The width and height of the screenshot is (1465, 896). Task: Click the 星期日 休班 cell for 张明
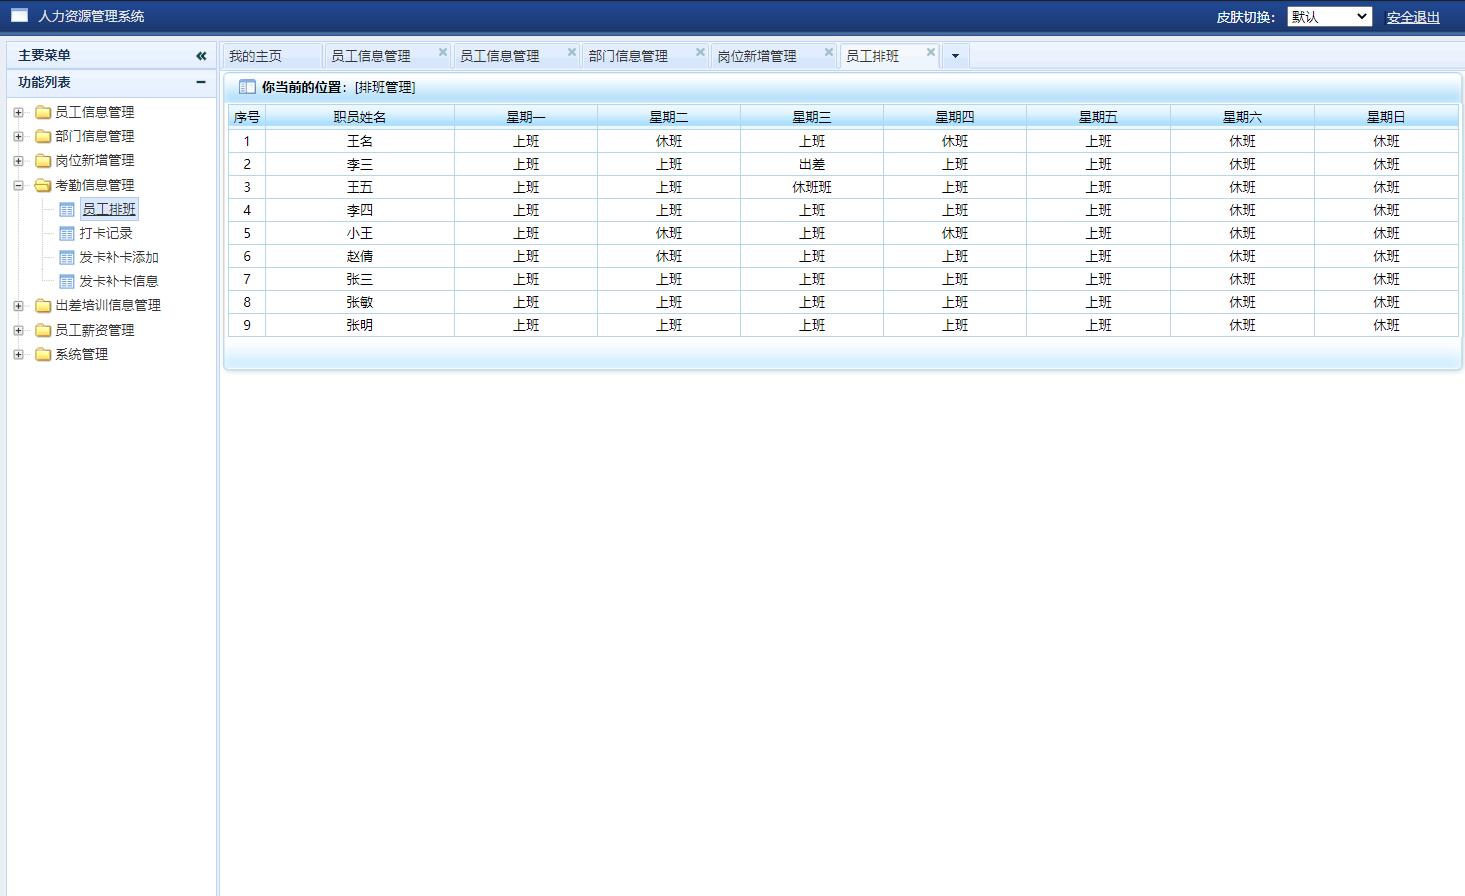coord(1386,325)
